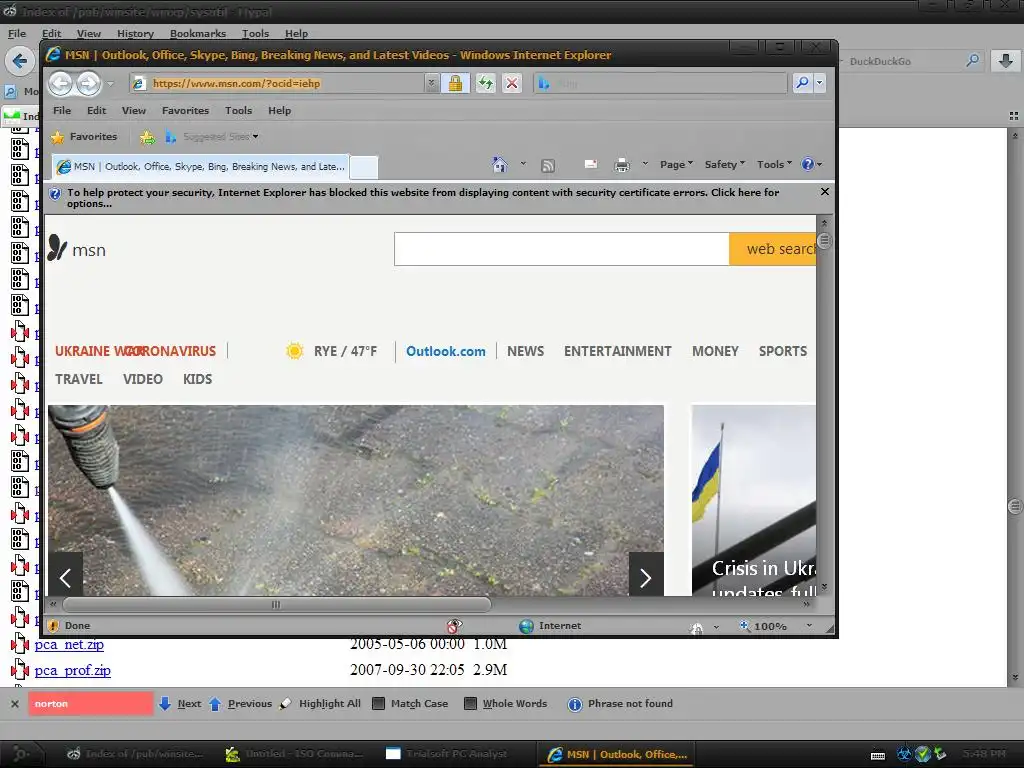
Task: Click the MSN web search input field
Action: tap(562, 249)
